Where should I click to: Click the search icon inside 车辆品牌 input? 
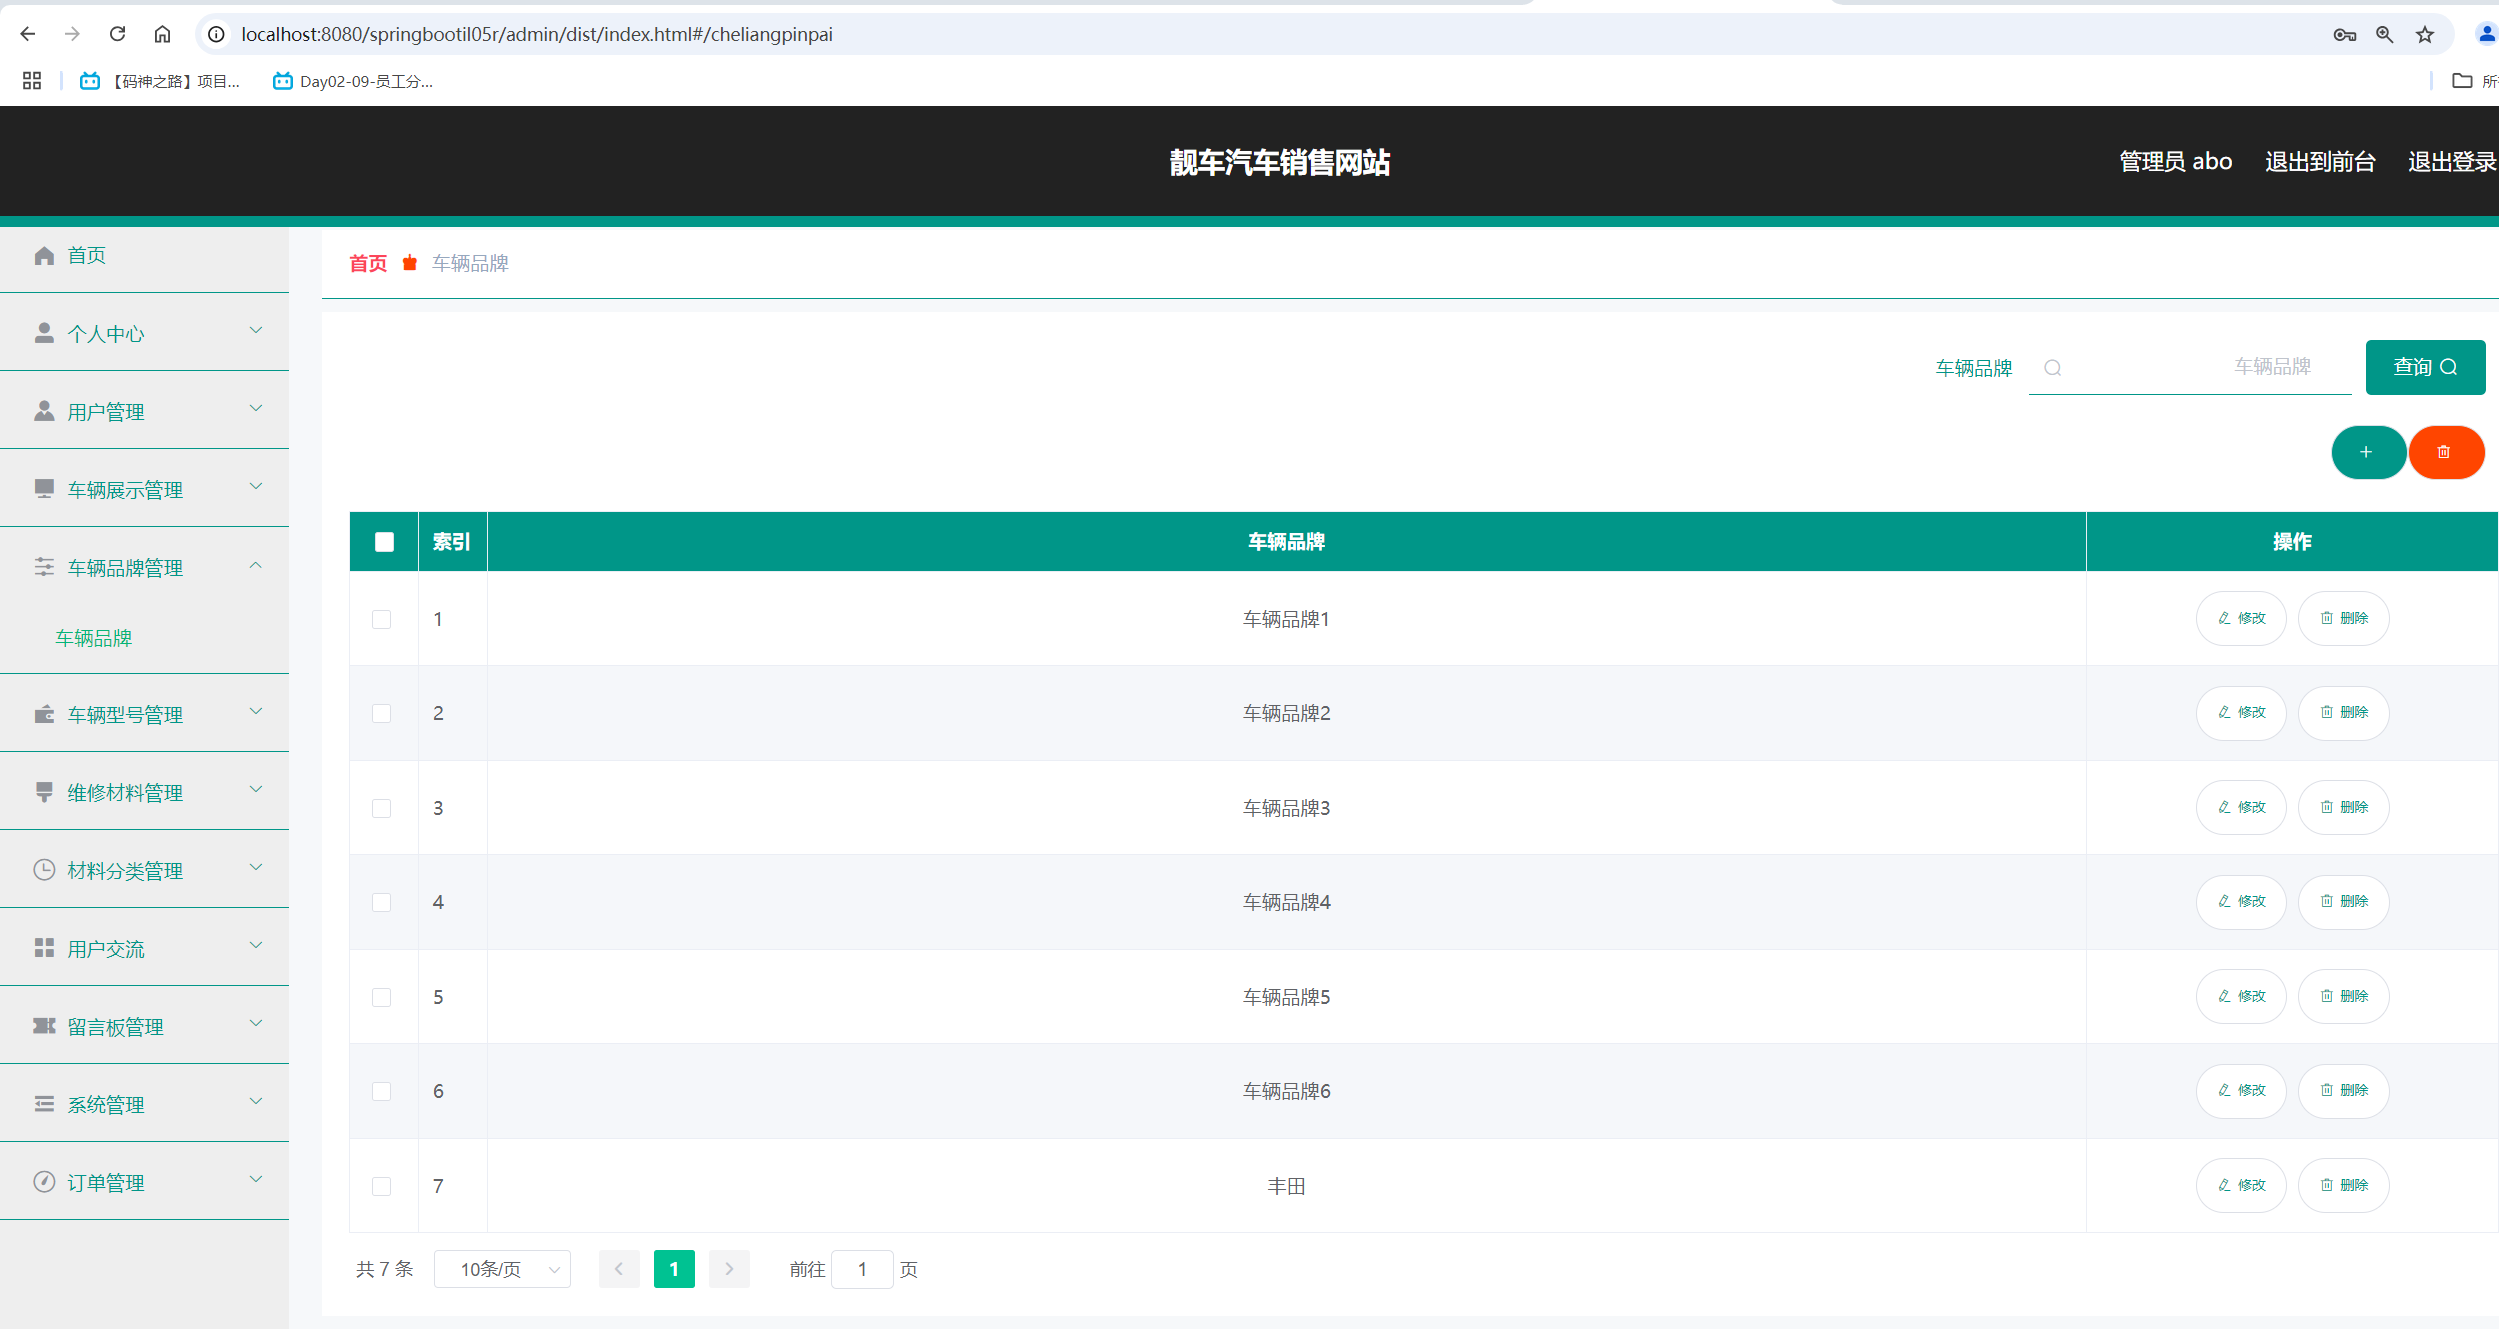pyautogui.click(x=2052, y=368)
